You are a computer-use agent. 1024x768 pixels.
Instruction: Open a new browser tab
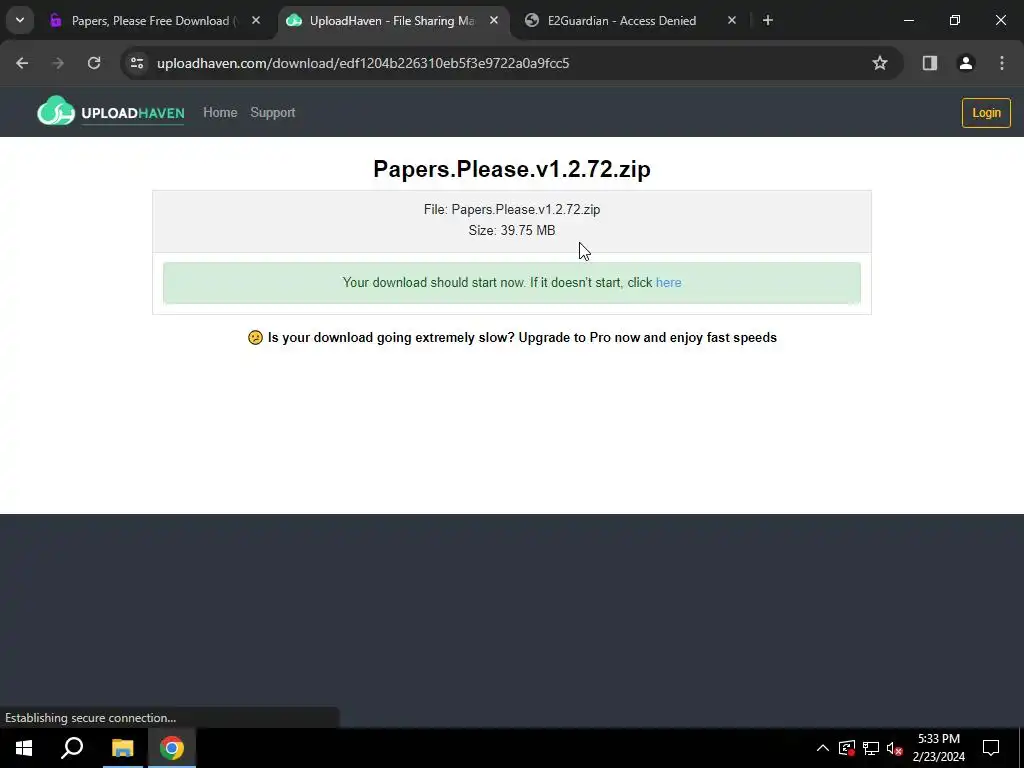(x=768, y=21)
